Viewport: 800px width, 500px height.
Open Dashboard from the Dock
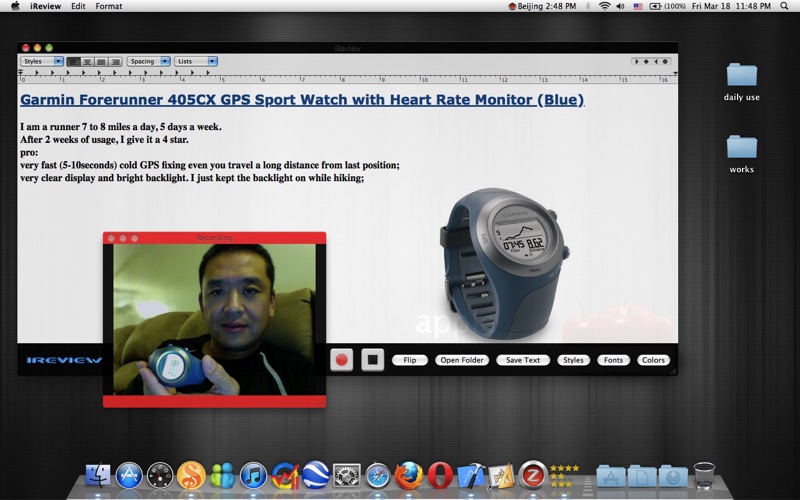[x=160, y=476]
